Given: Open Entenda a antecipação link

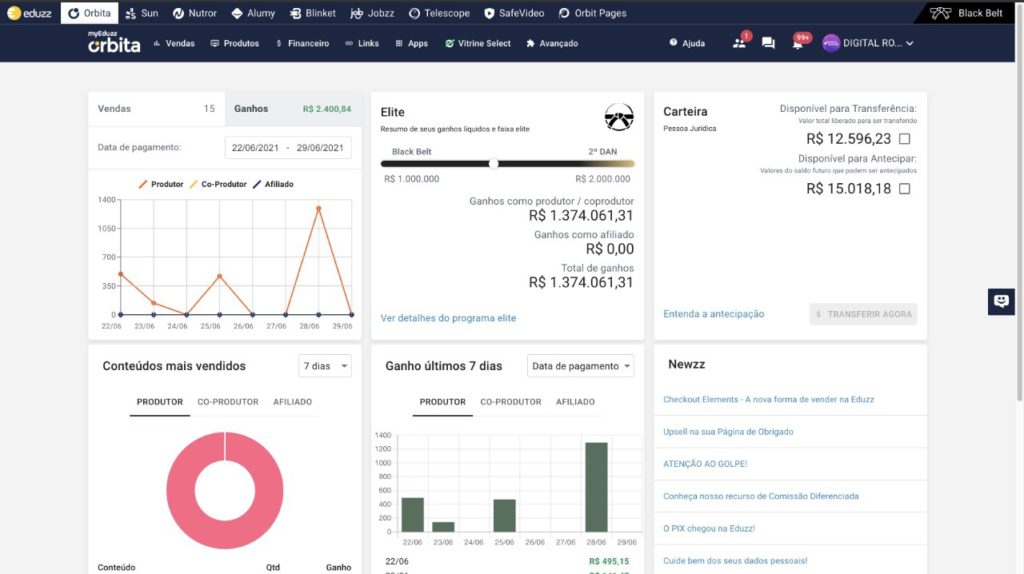Looking at the screenshot, I should point(714,314).
